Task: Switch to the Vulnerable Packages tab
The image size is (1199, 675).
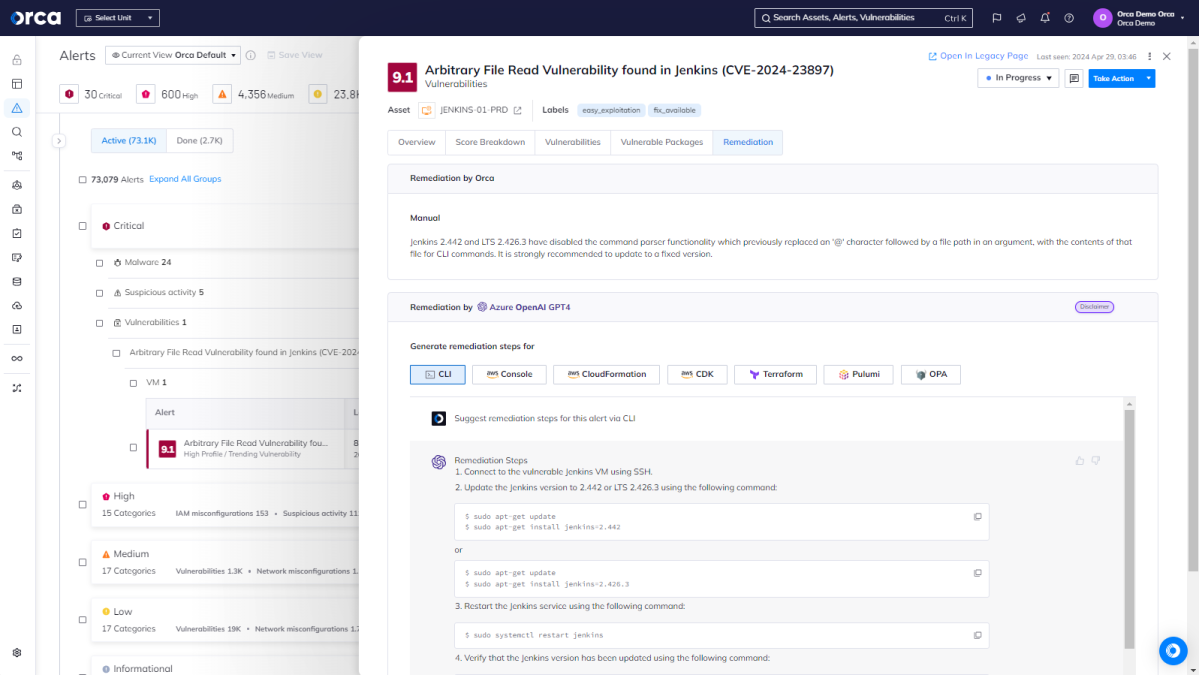Action: 661,142
